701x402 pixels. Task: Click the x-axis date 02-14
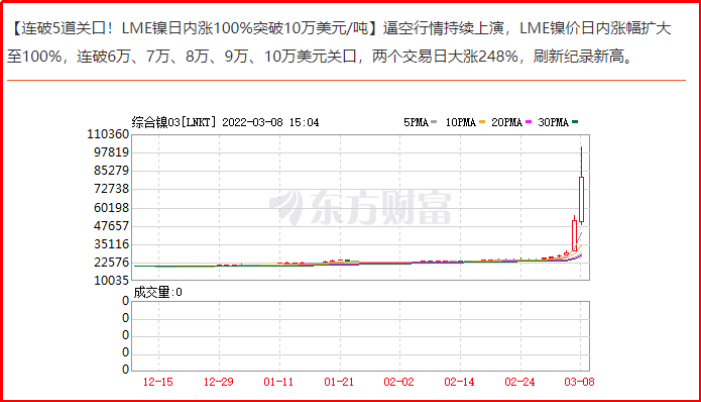click(x=459, y=382)
